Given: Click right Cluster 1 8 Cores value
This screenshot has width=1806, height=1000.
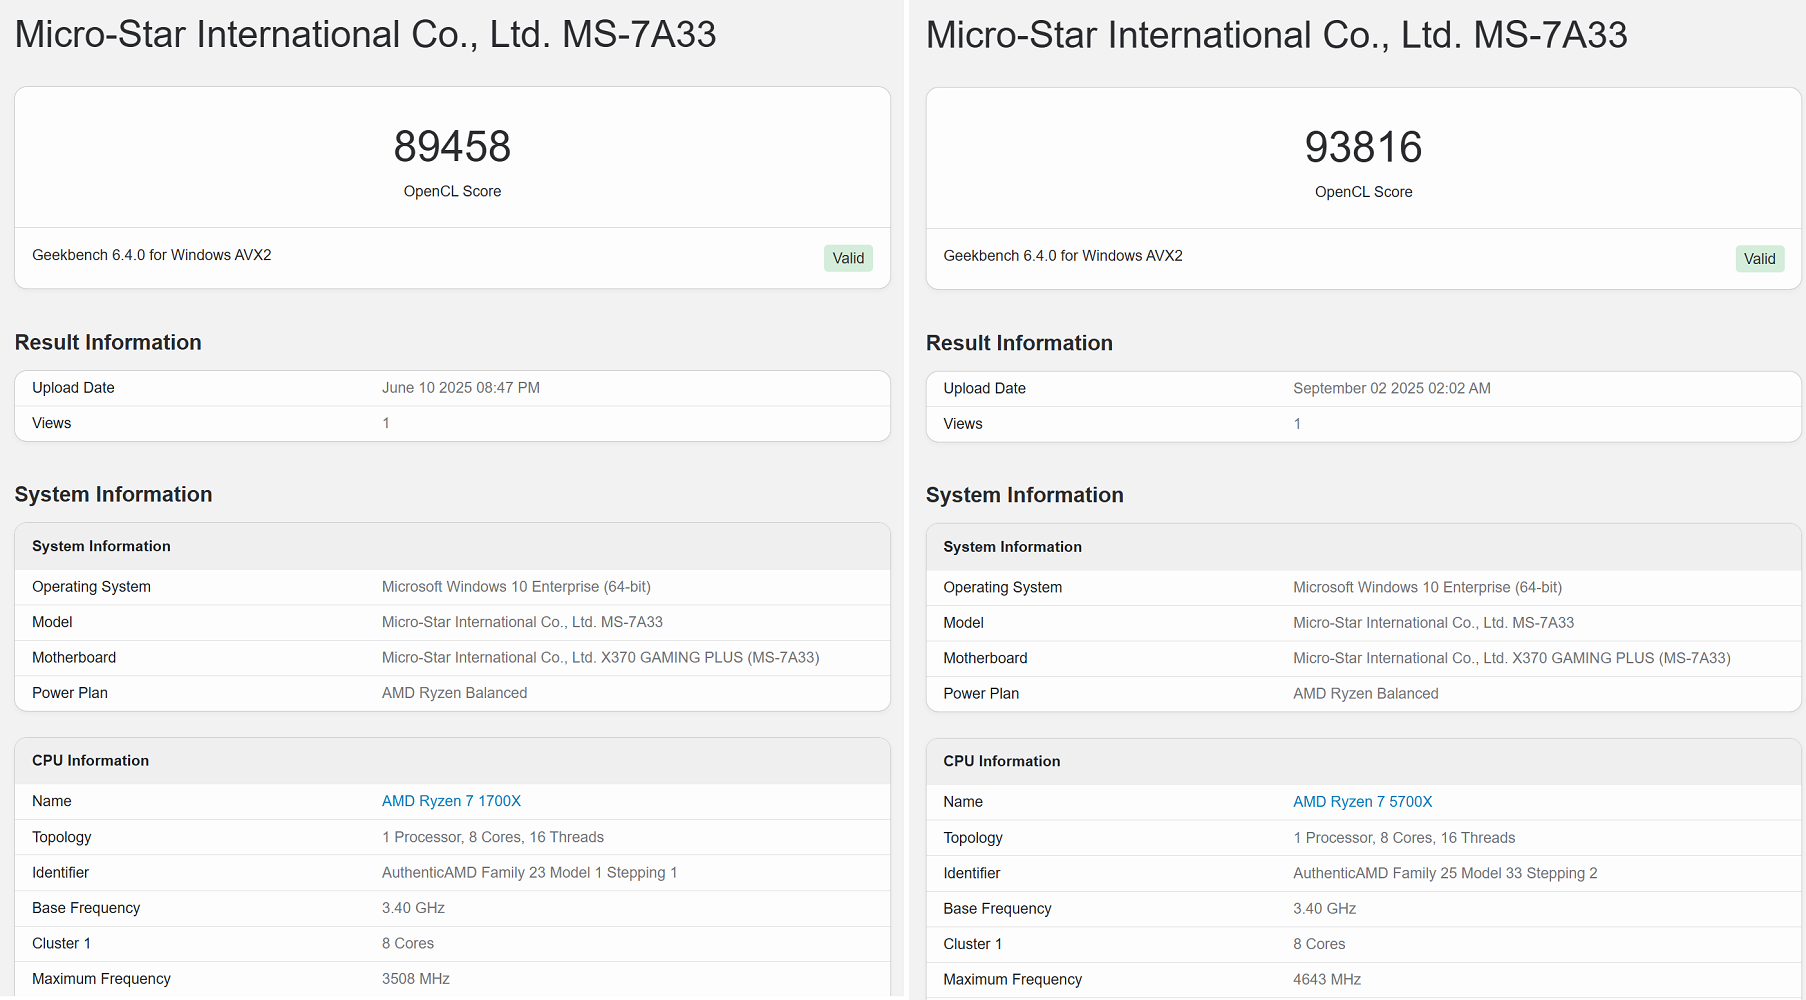Looking at the screenshot, I should point(1319,945).
